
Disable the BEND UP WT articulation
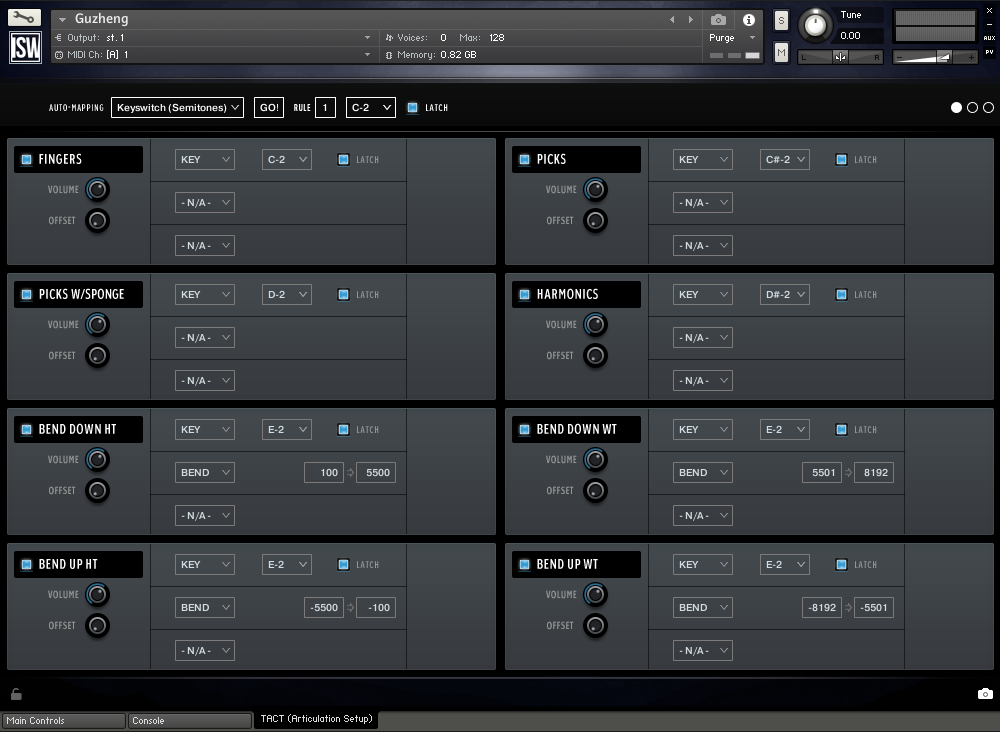click(524, 564)
